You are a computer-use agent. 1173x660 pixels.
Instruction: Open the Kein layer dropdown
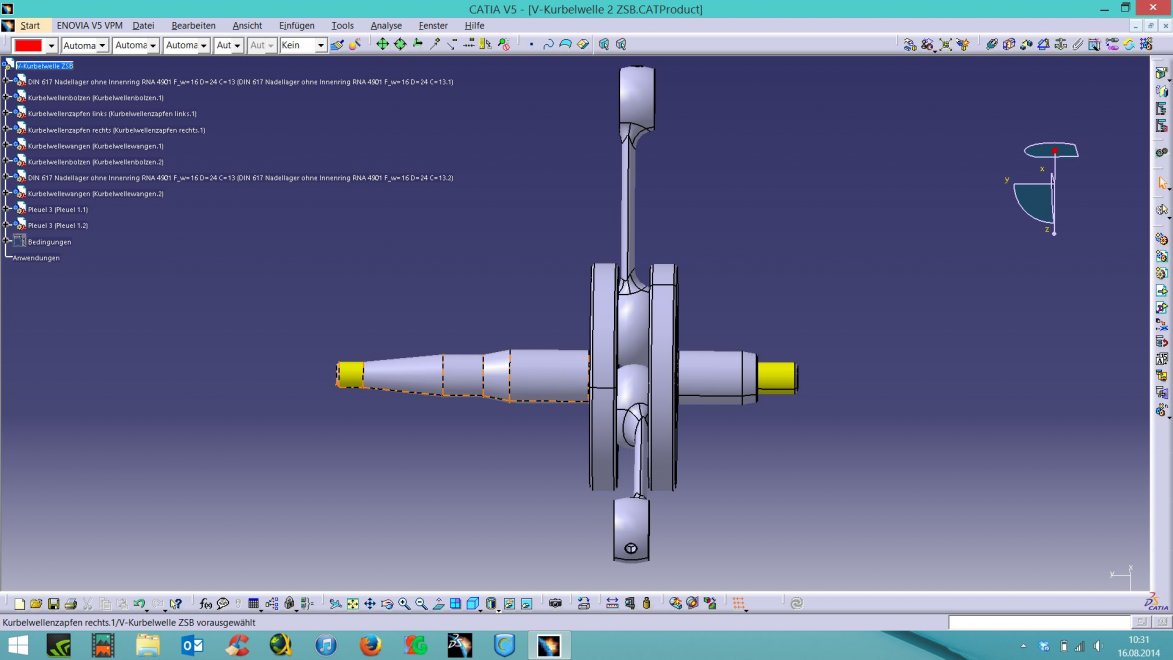321,45
